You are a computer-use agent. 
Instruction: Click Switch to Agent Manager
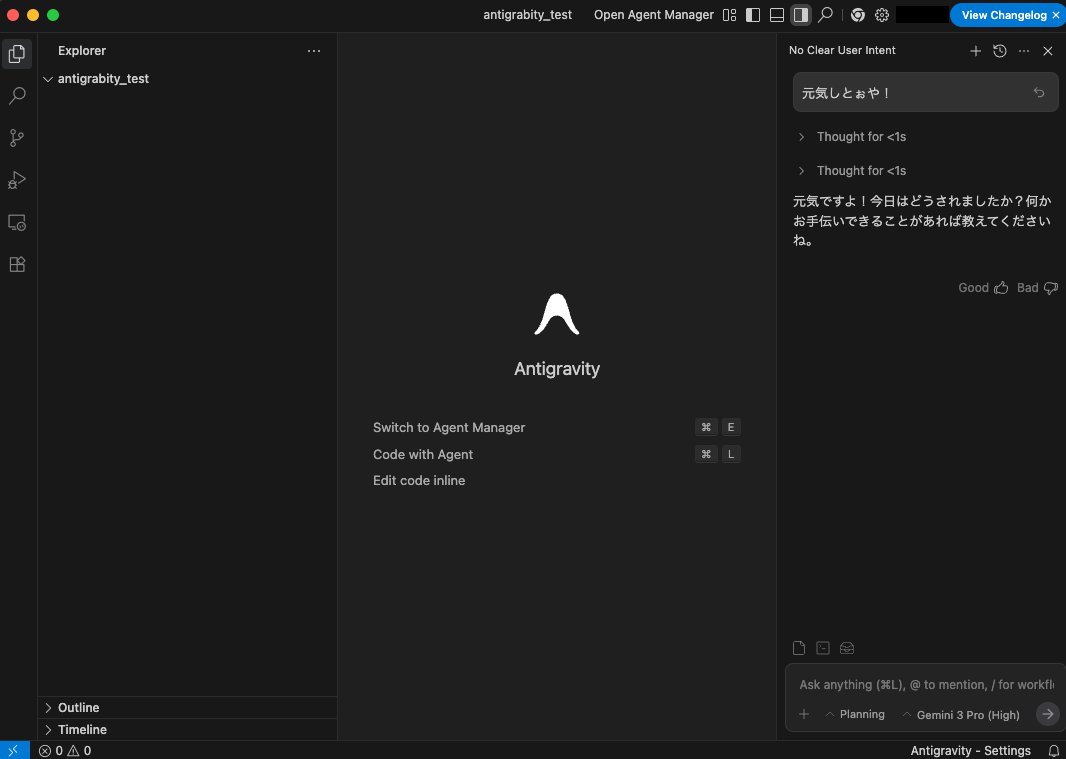pyautogui.click(x=449, y=428)
